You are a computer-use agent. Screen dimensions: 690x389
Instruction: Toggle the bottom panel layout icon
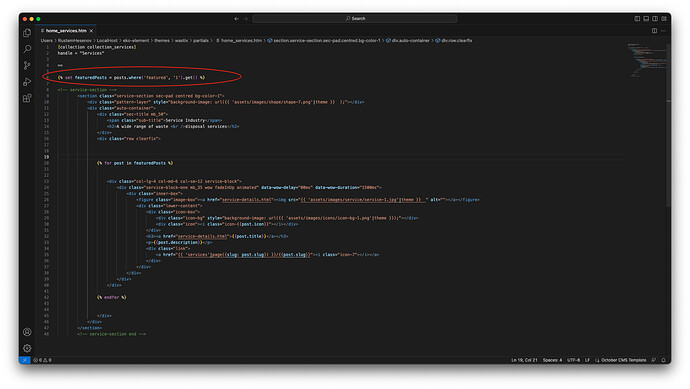pyautogui.click(x=646, y=18)
